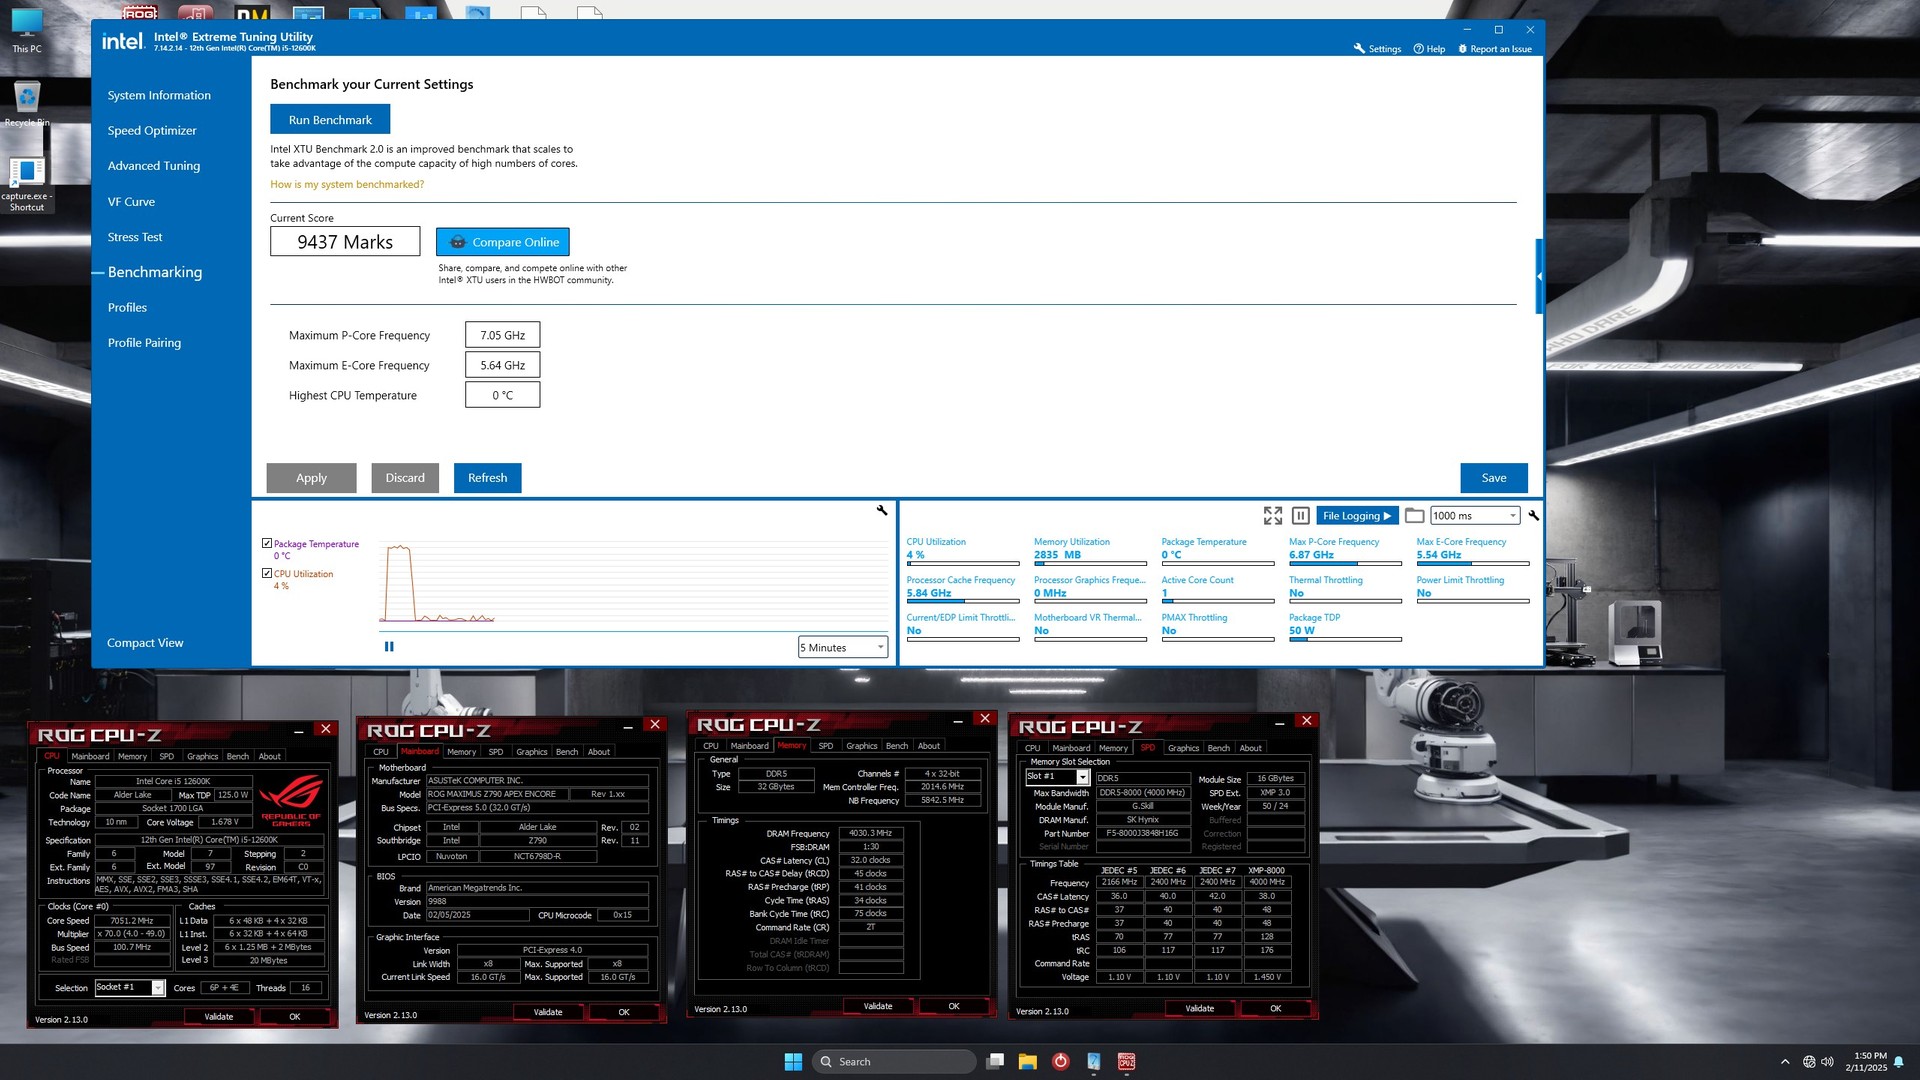Open Profiles section in sidebar
This screenshot has height=1080, width=1920.
pyautogui.click(x=127, y=307)
